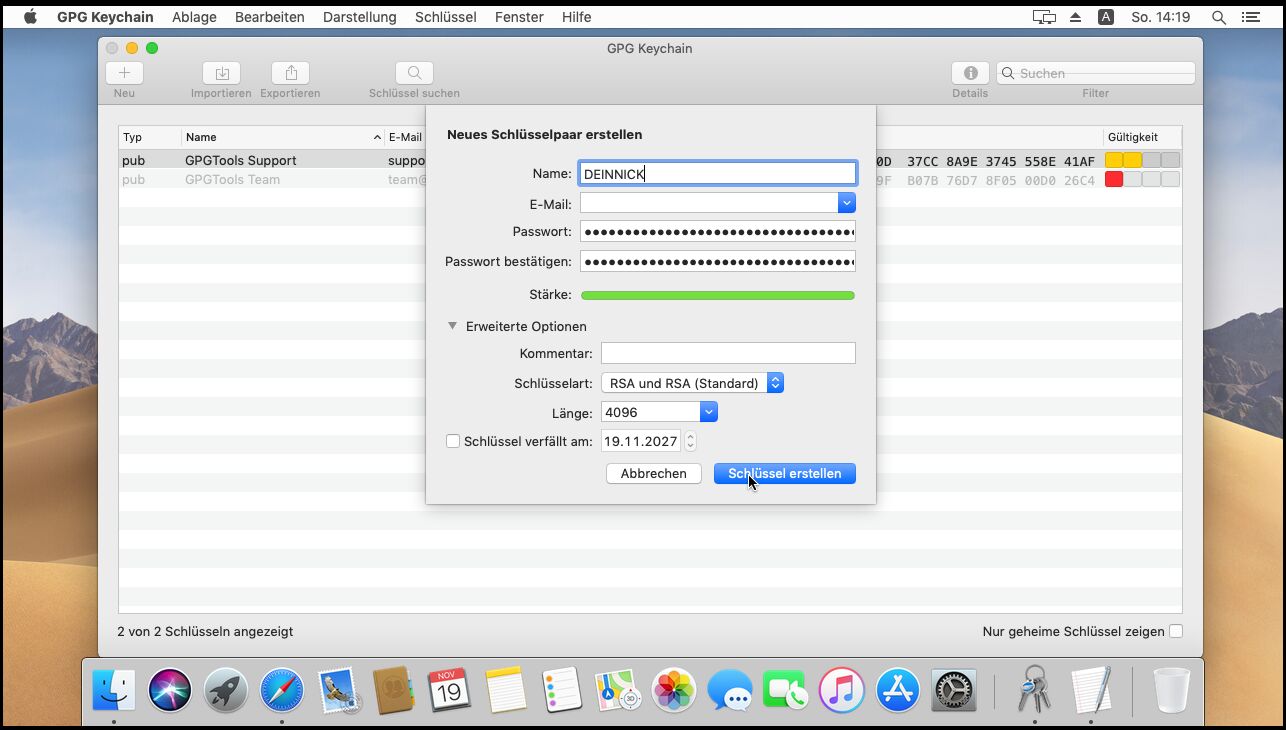Toggle Nur geheime Schlüssel zeigen checkbox

click(1176, 631)
